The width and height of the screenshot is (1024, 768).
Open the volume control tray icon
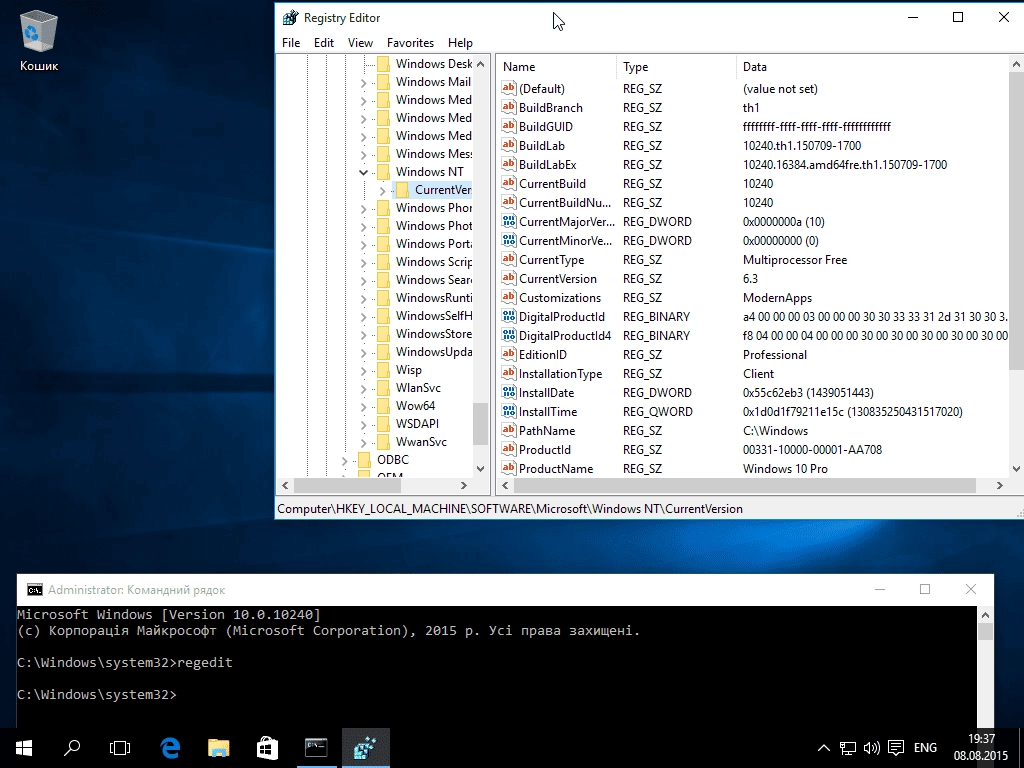pyautogui.click(x=871, y=748)
